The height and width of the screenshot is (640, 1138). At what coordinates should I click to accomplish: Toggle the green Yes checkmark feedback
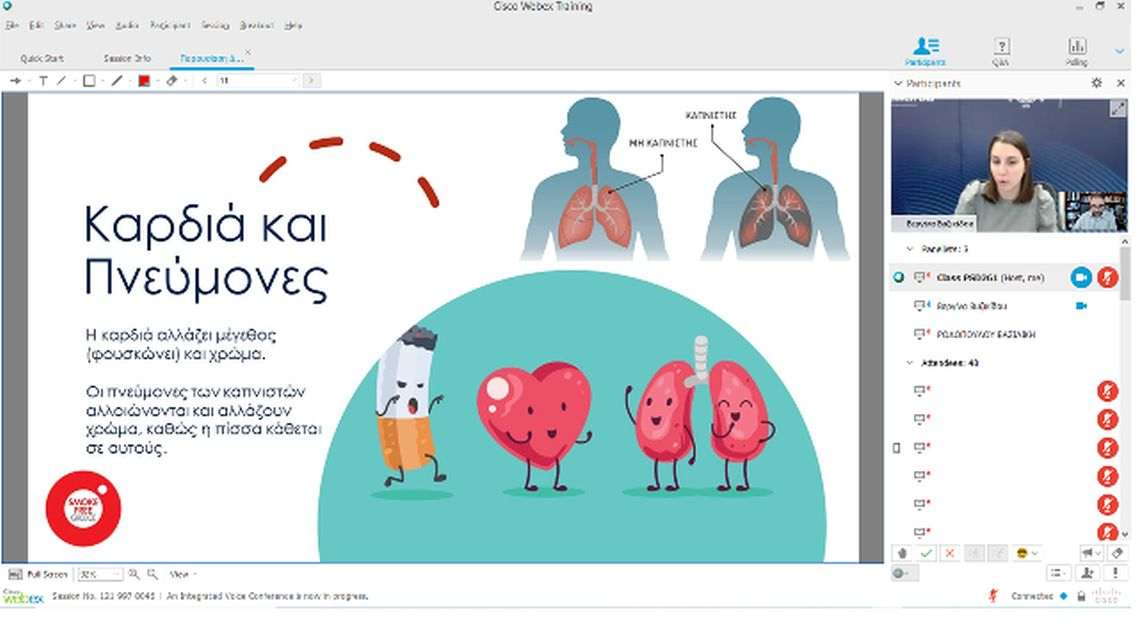coord(926,553)
